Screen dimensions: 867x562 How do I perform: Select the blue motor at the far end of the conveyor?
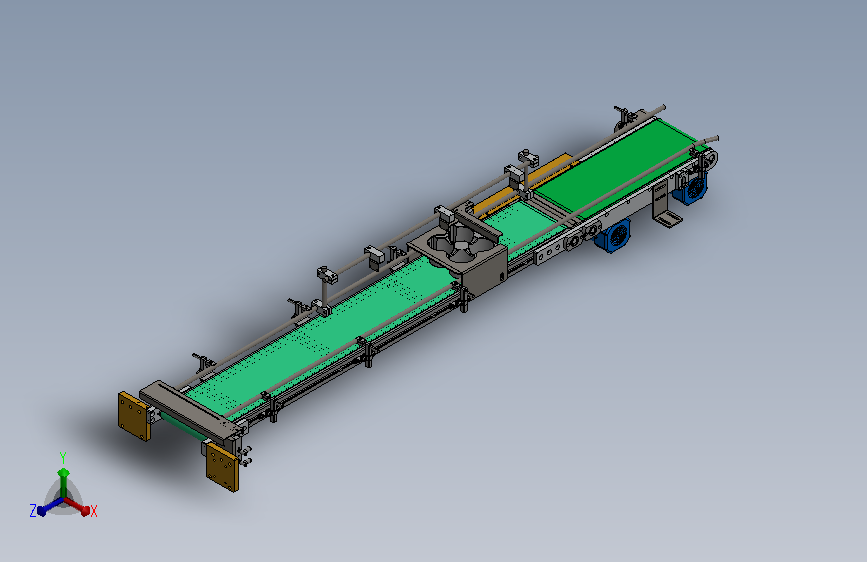691,189
